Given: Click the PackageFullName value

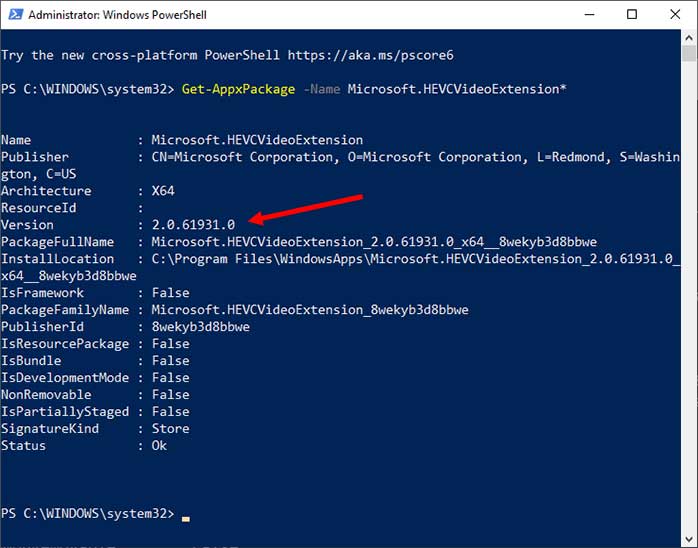Looking at the screenshot, I should (x=374, y=242).
